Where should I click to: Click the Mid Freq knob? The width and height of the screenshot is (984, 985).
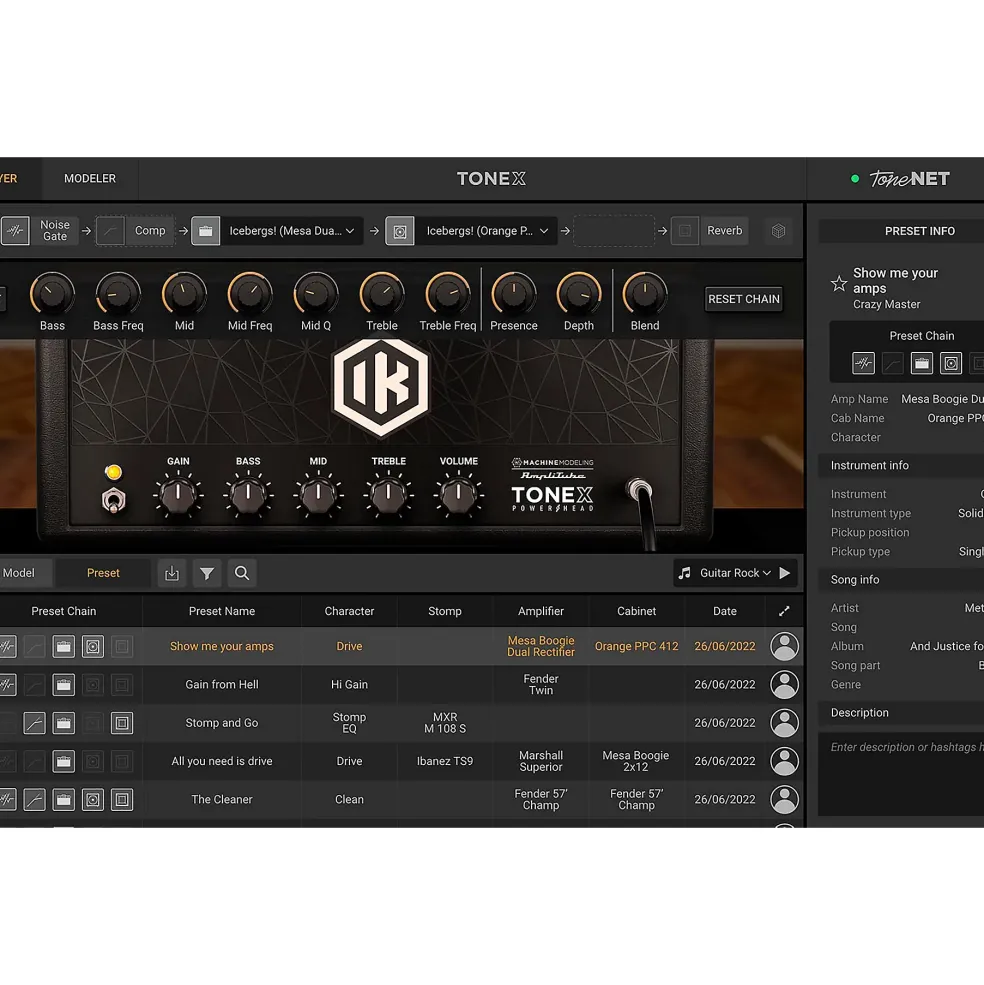249,294
